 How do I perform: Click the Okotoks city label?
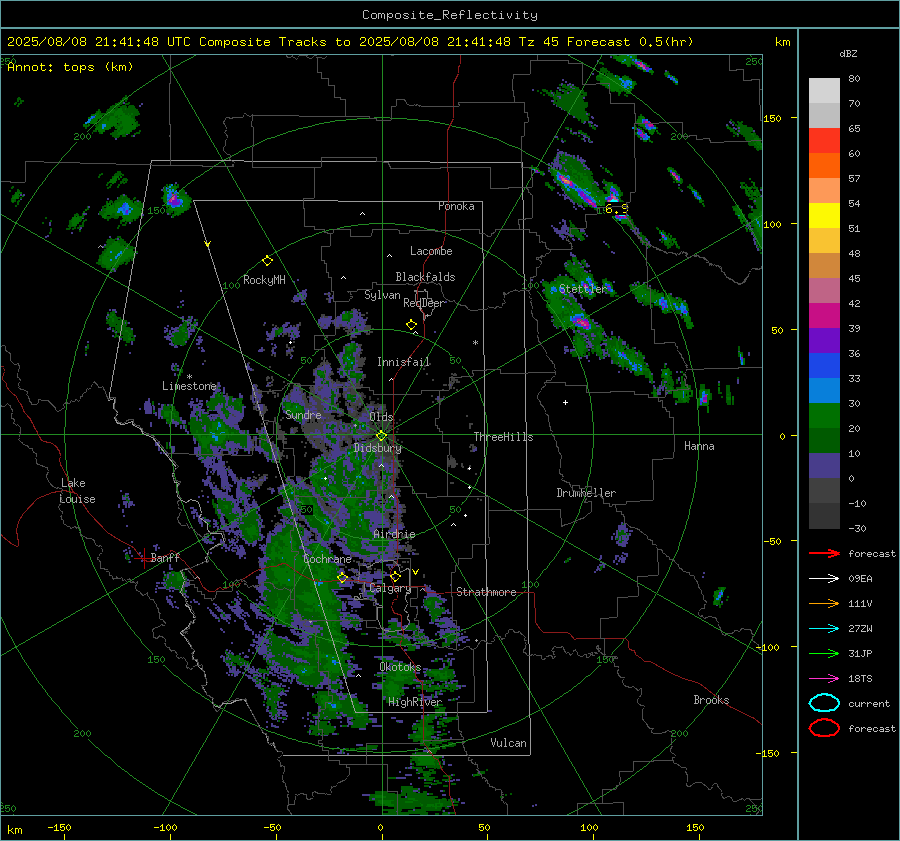(400, 667)
